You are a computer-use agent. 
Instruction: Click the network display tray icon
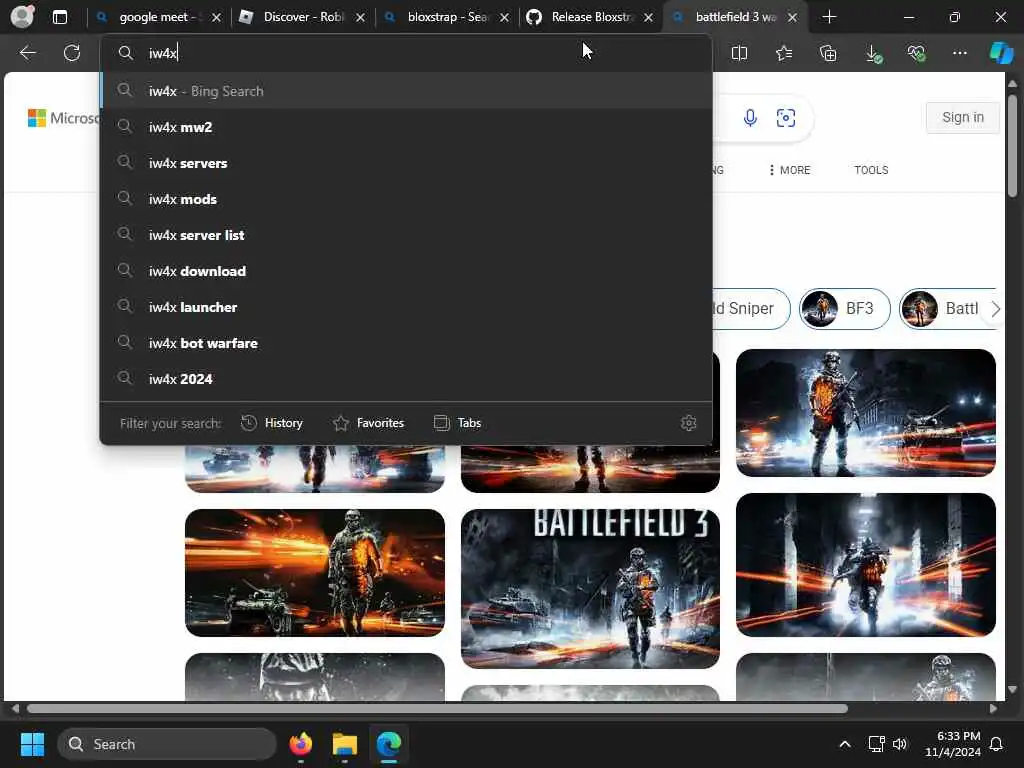coord(876,744)
